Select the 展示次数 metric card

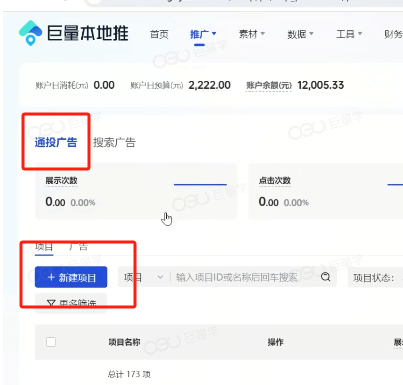[x=136, y=191]
